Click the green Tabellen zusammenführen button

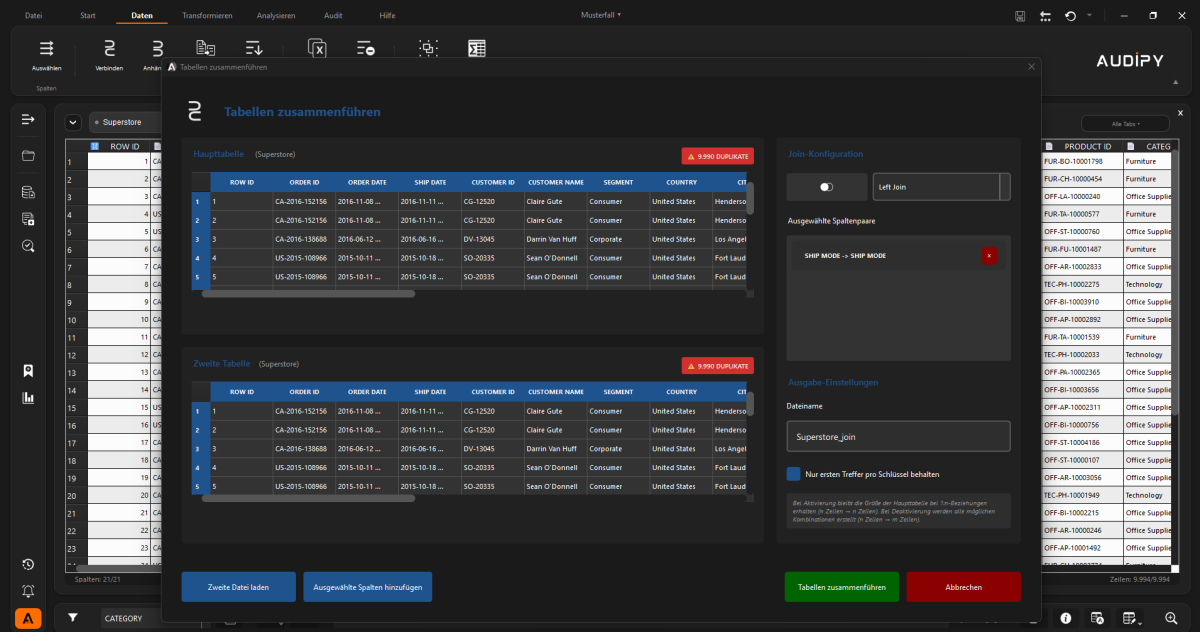[x=841, y=587]
